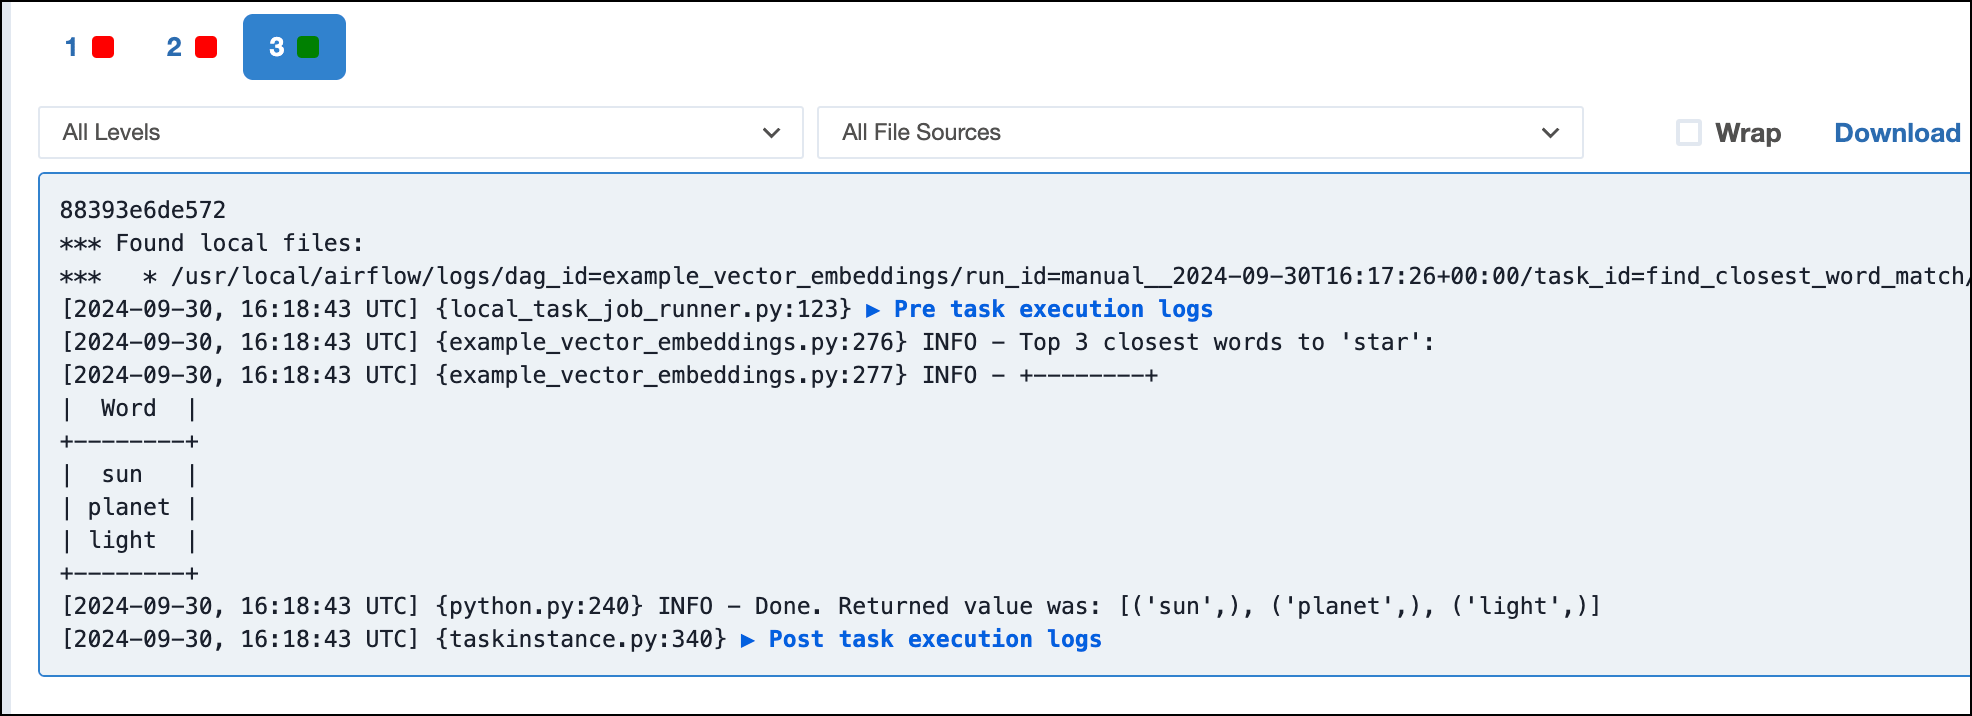
Task: Click the red status square on tab 1
Action: [x=103, y=47]
